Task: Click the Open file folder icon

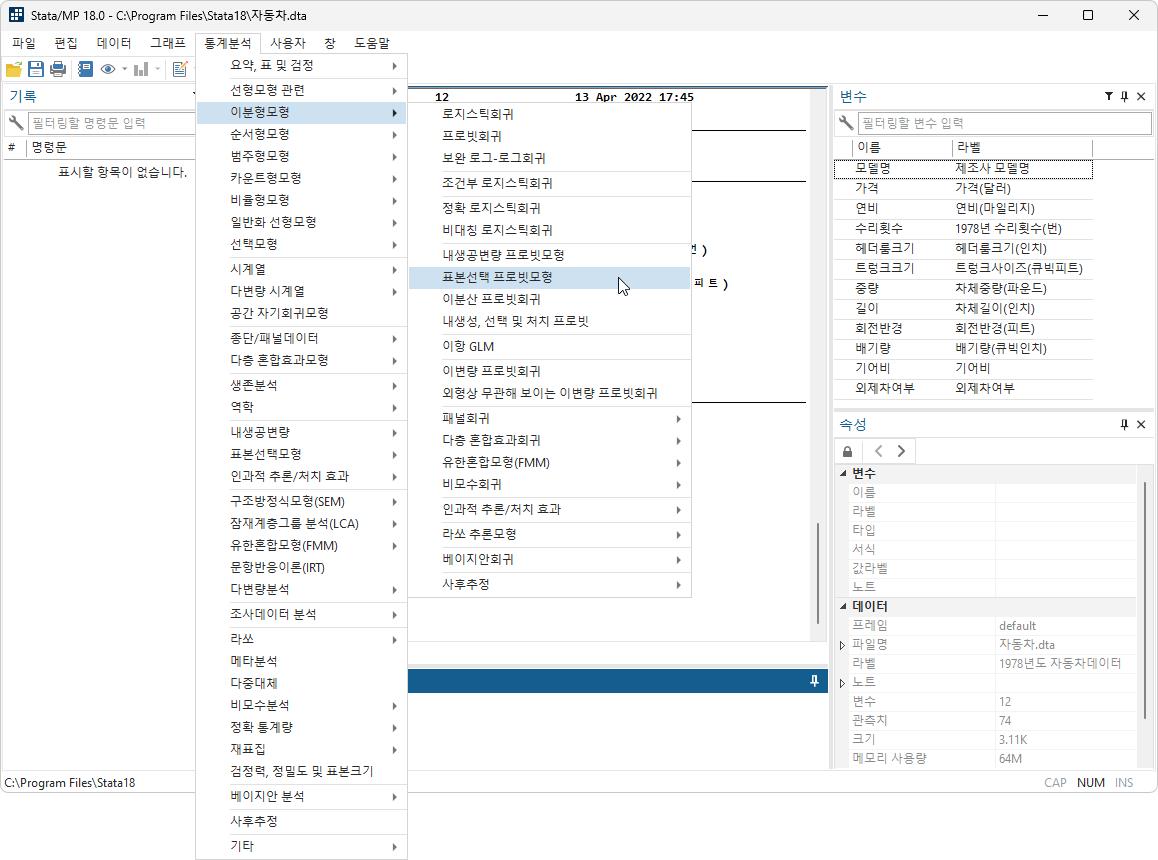Action: [x=13, y=69]
